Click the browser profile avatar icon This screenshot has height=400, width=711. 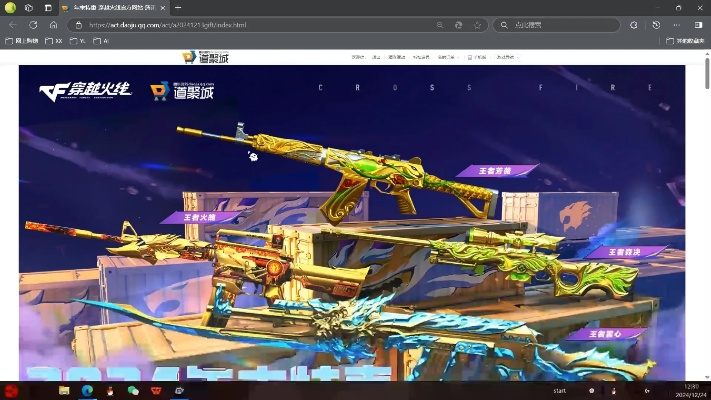pyautogui.click(x=10, y=8)
